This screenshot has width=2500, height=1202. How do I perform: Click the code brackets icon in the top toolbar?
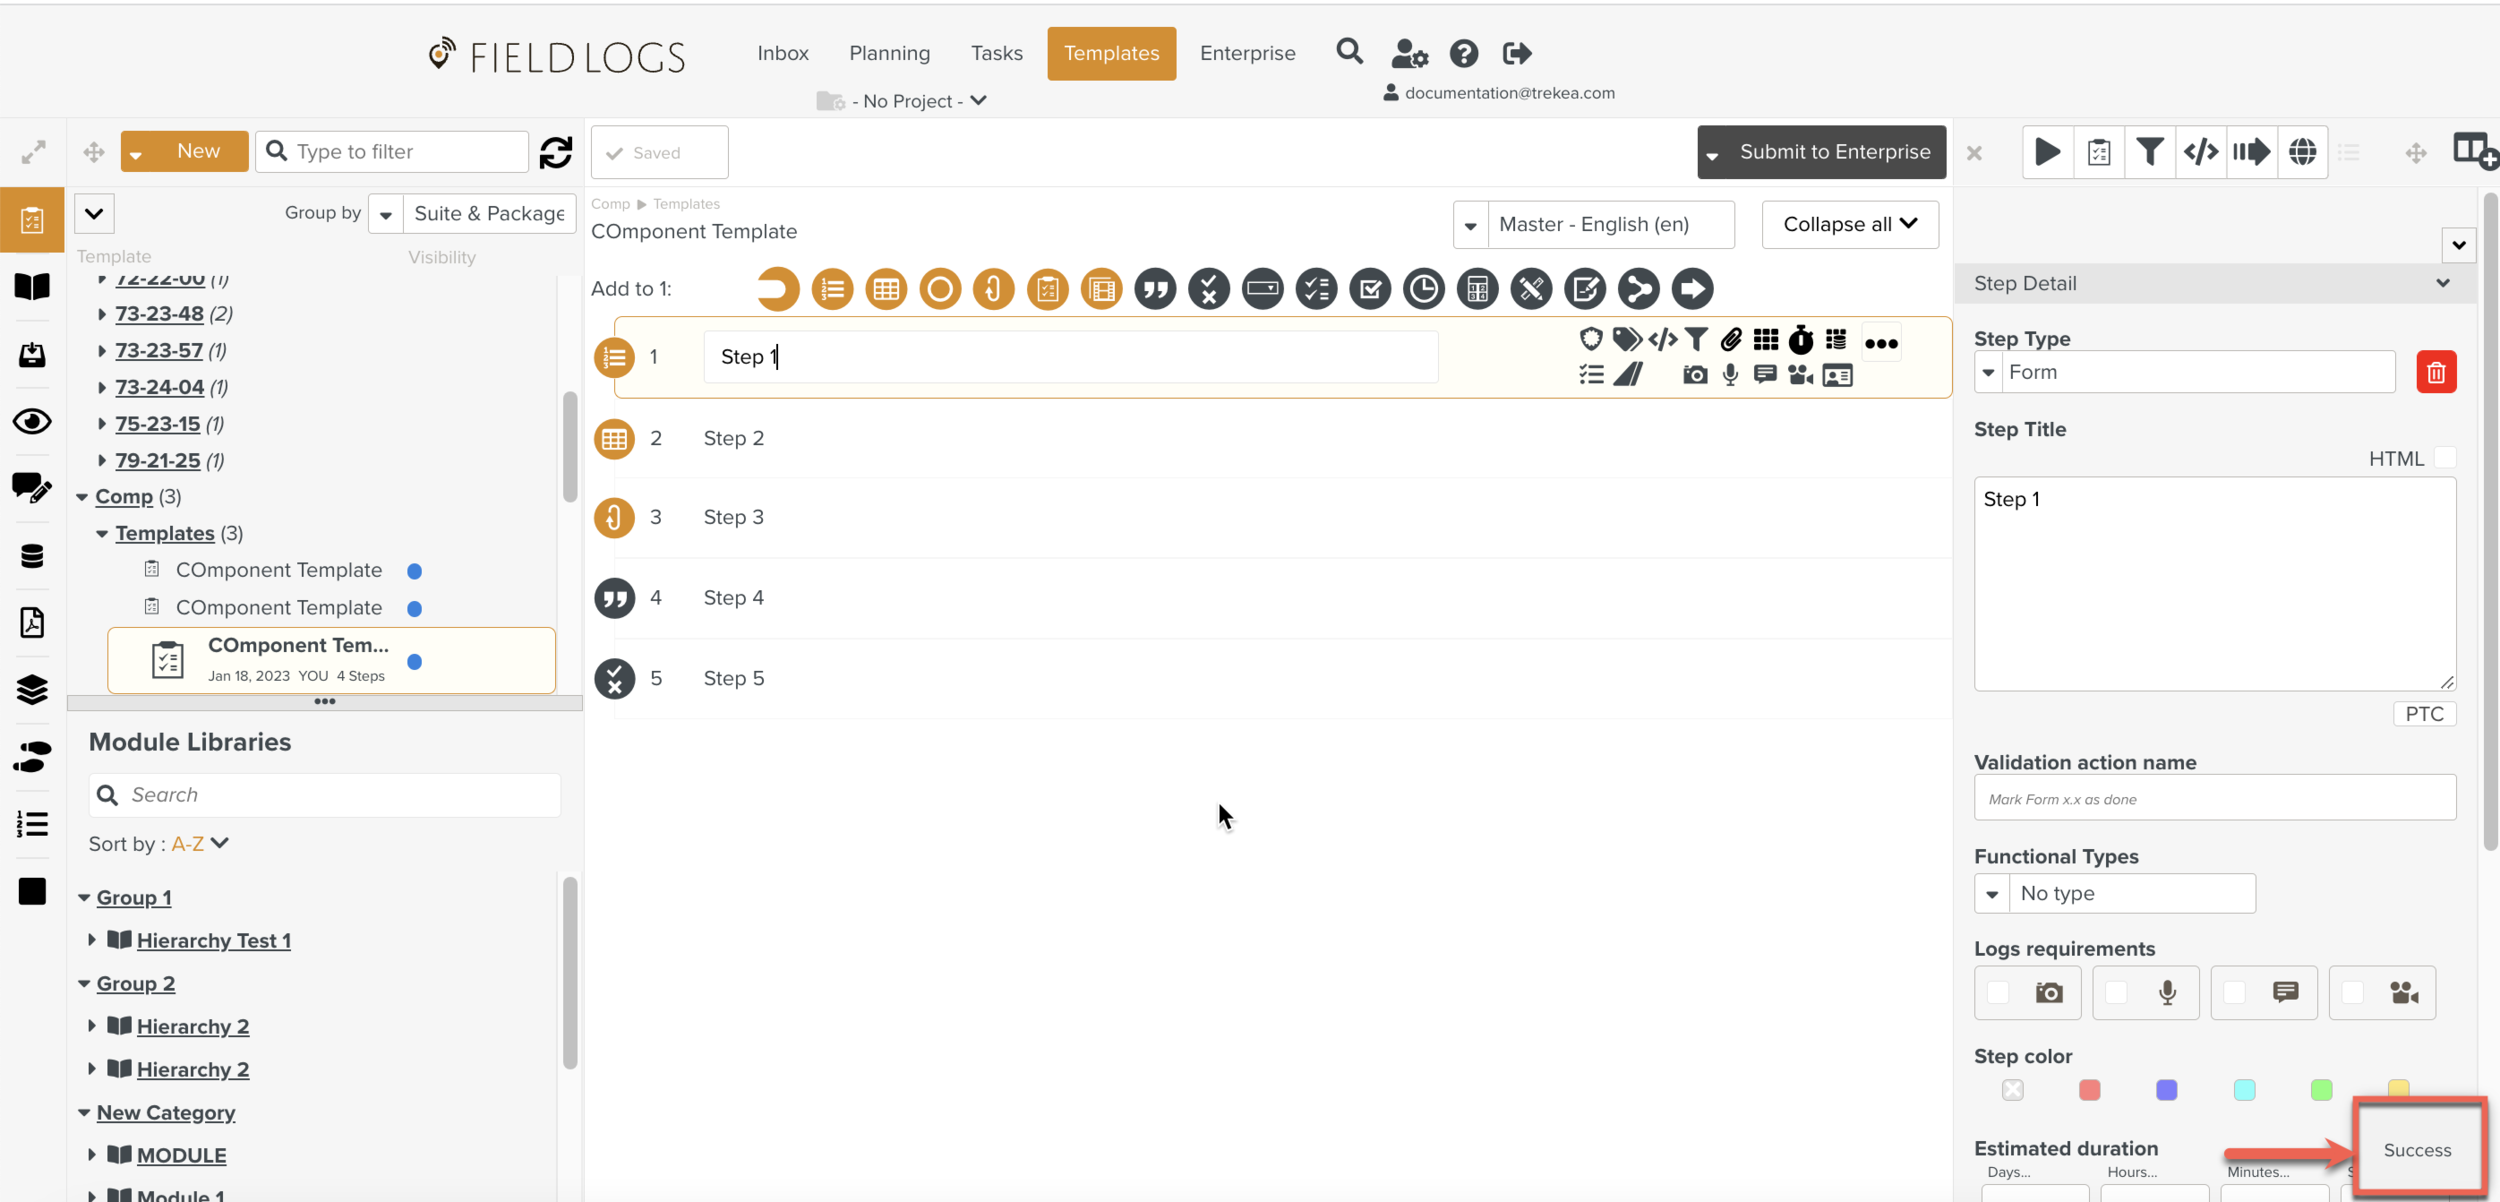pyautogui.click(x=2201, y=152)
